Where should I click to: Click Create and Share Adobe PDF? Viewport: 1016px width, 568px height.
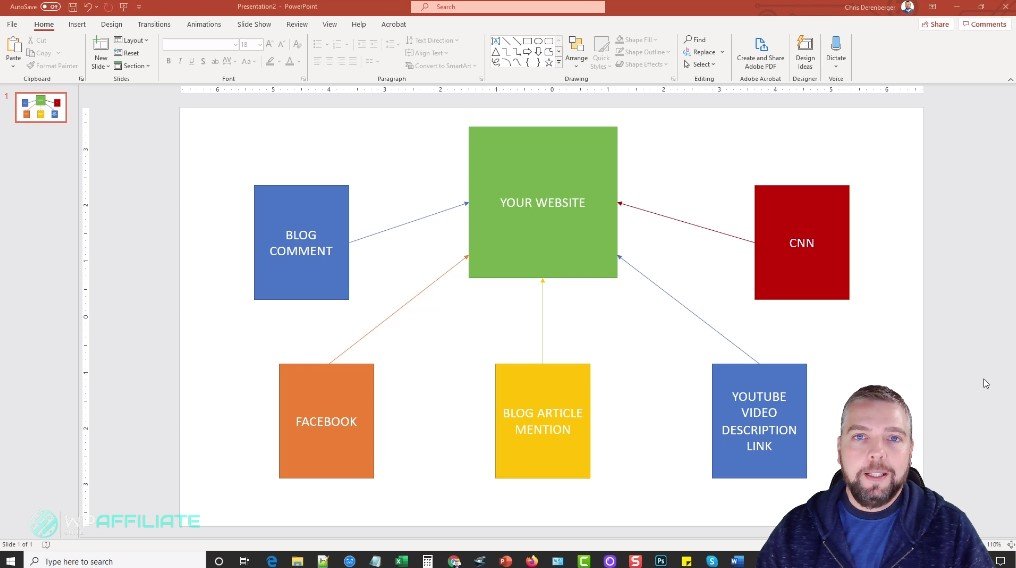[x=760, y=50]
